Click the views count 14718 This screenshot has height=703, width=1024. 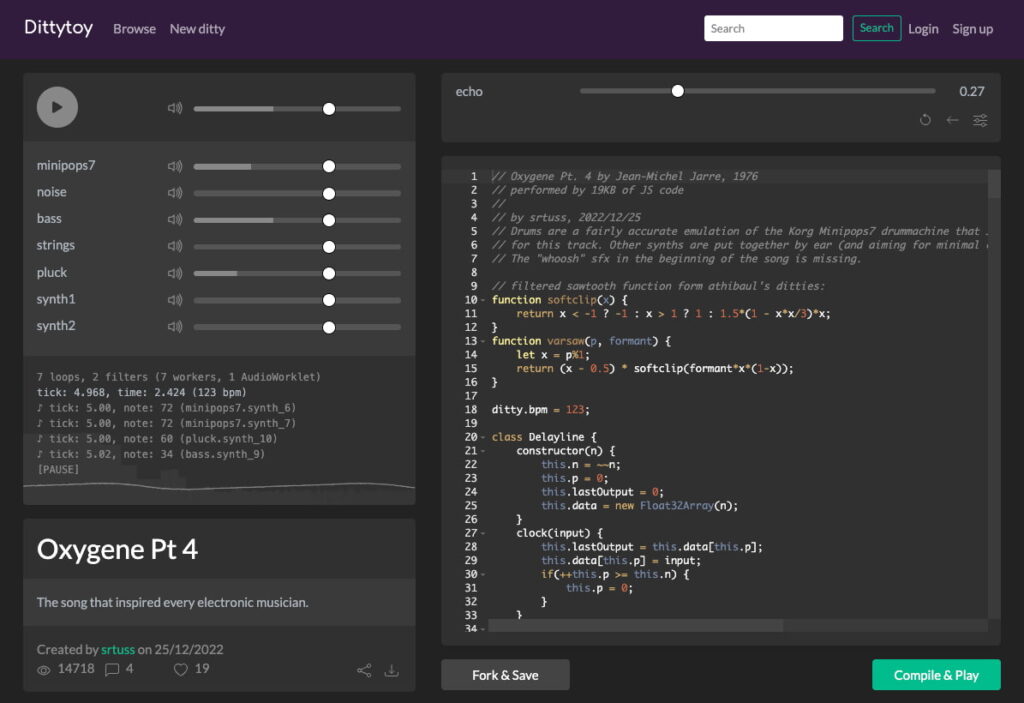click(x=76, y=669)
